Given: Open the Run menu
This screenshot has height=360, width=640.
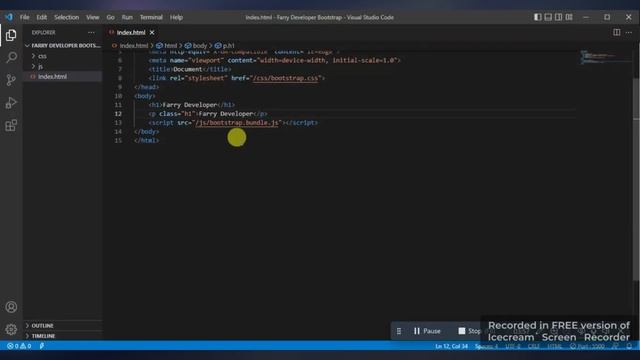Looking at the screenshot, I should pyautogui.click(x=127, y=17).
